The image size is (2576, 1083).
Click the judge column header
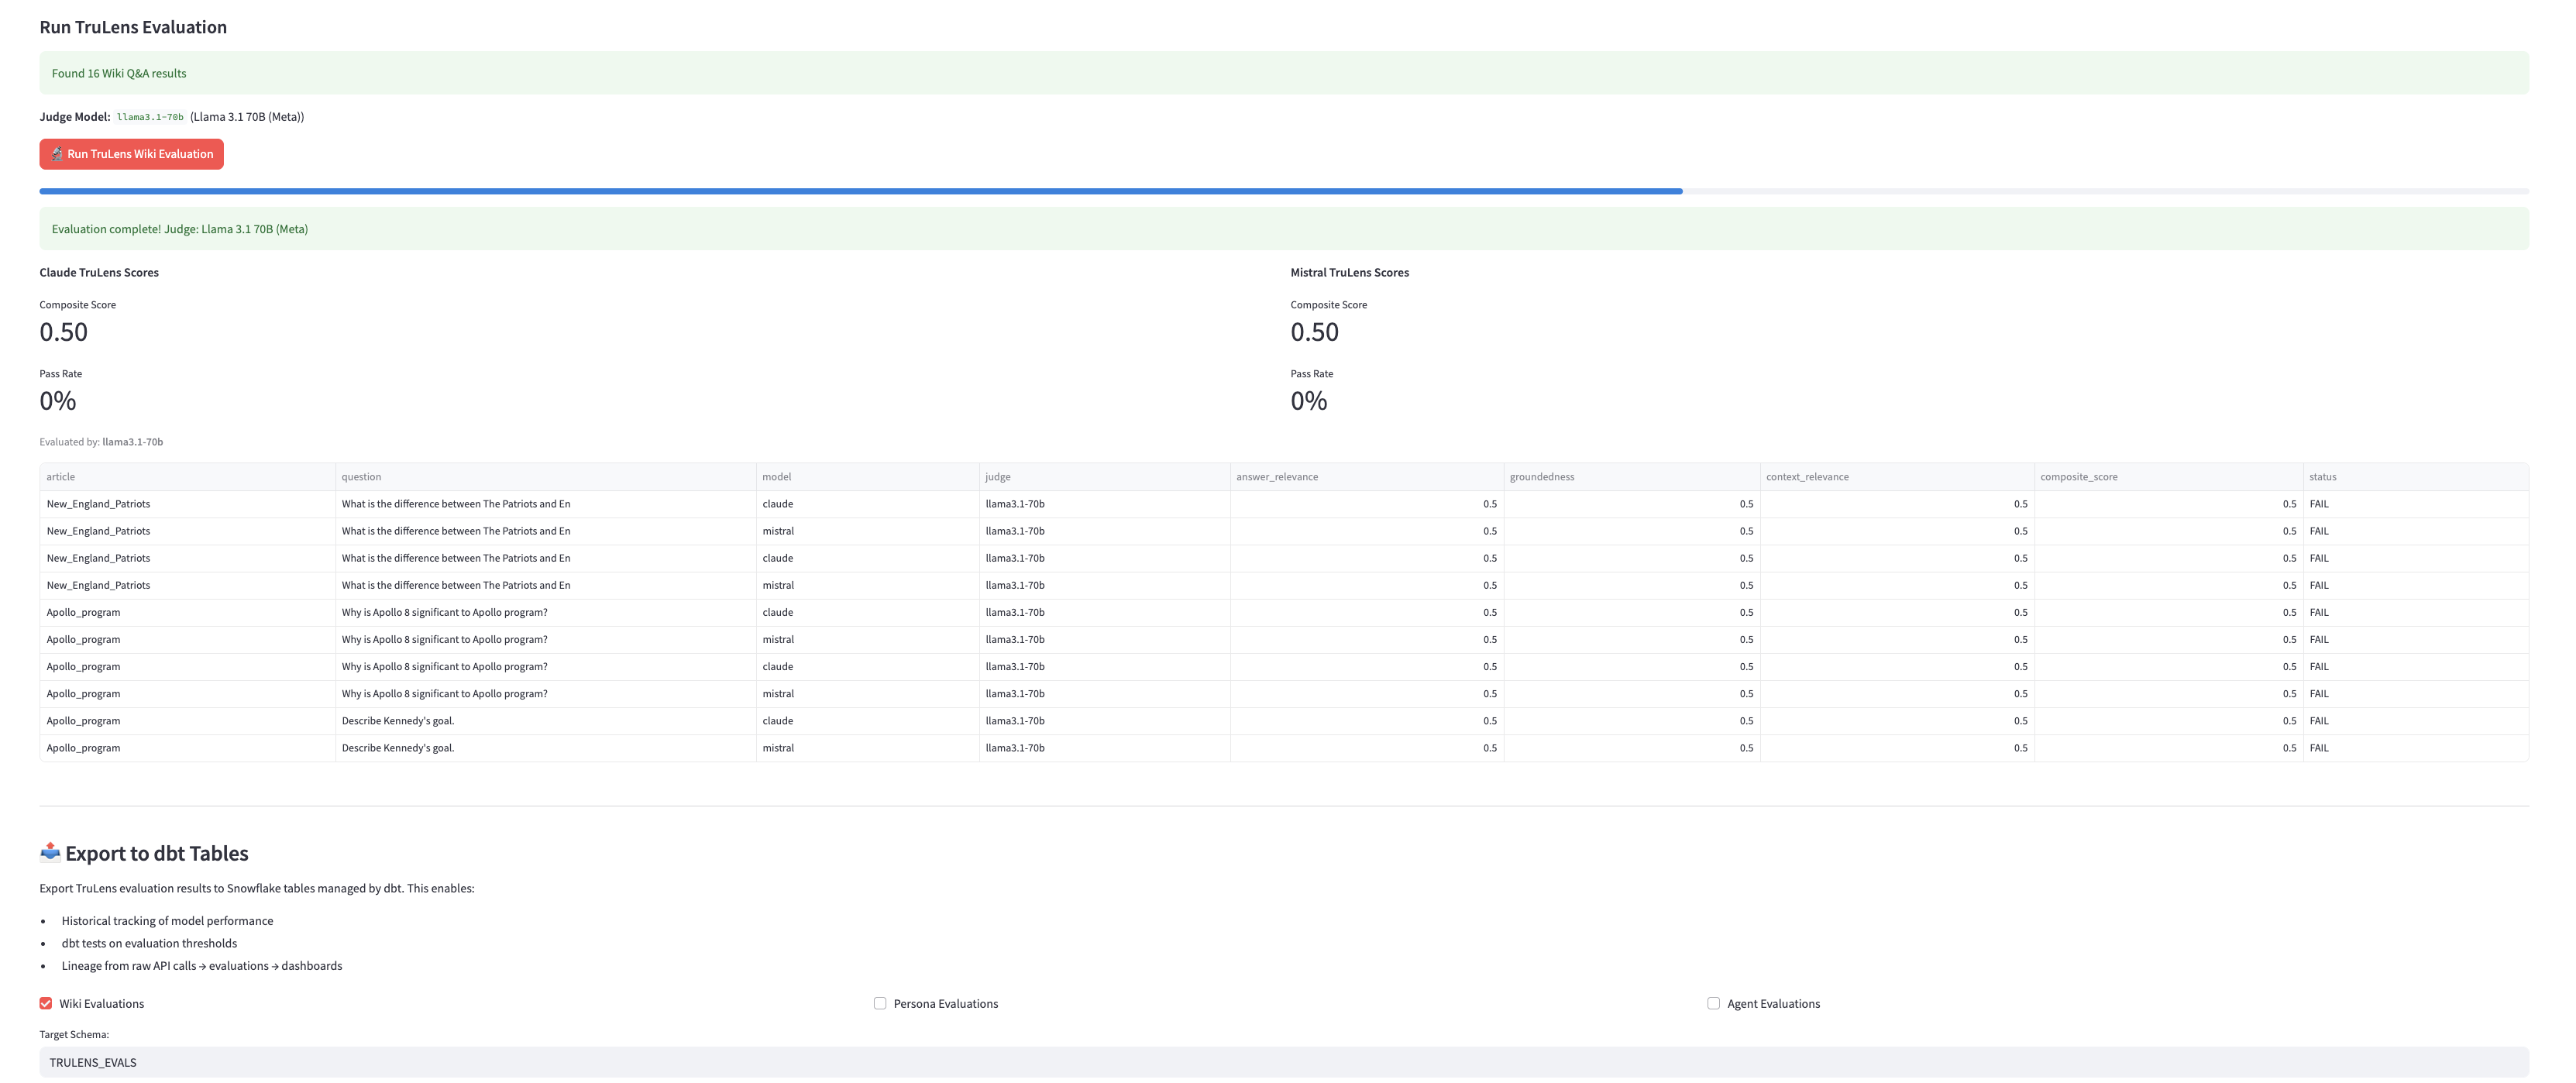997,477
